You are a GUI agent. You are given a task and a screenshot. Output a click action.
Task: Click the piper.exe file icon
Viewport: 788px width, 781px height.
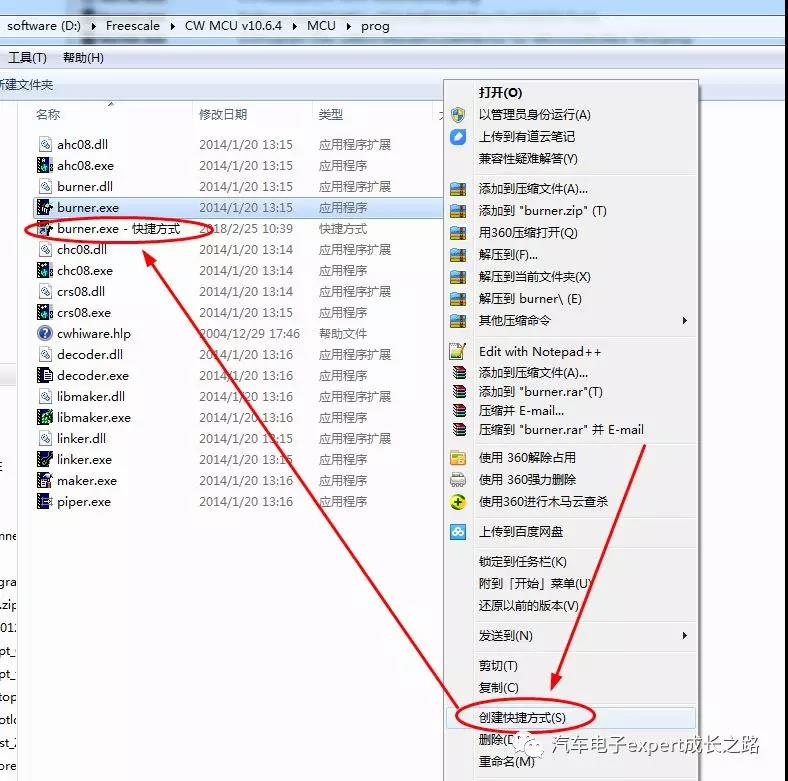coord(44,502)
